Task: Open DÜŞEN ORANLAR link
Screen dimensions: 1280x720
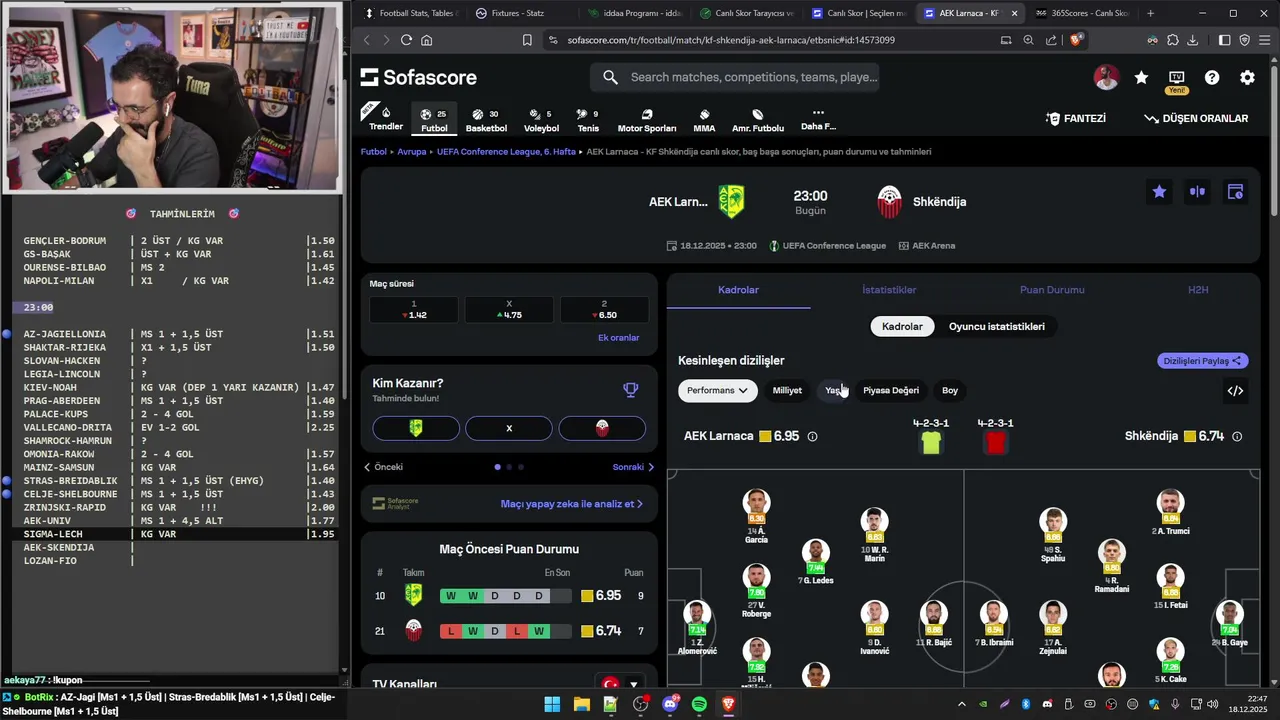Action: (1196, 118)
